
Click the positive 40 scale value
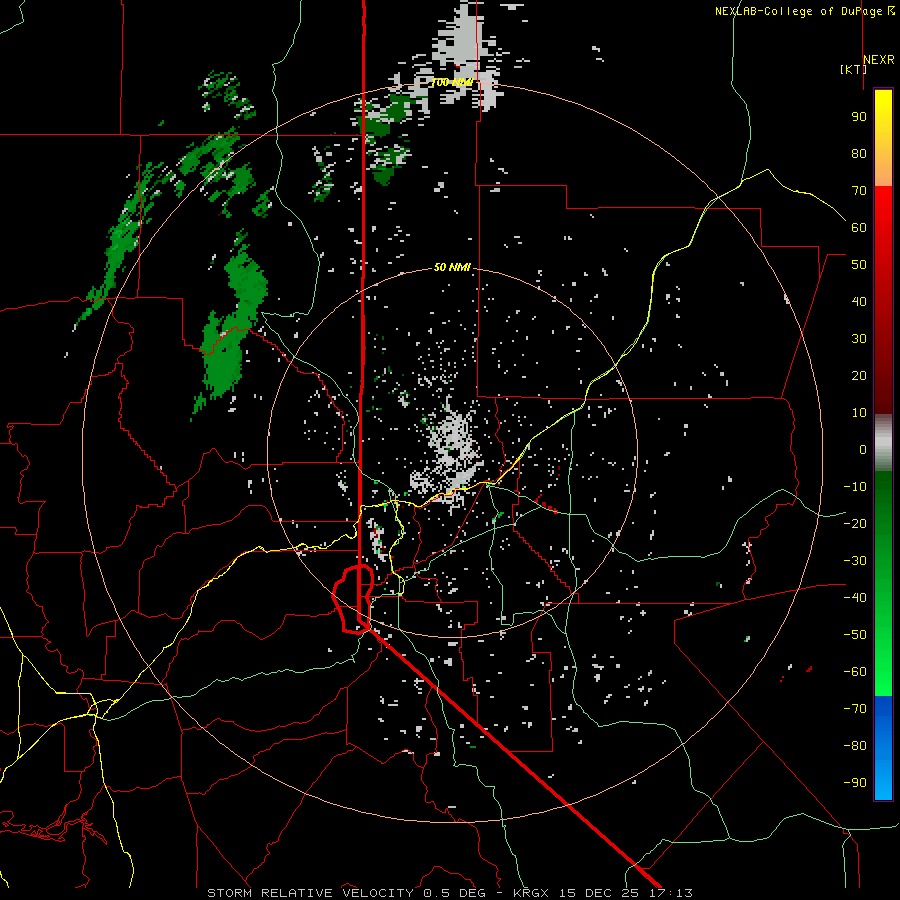click(x=859, y=301)
